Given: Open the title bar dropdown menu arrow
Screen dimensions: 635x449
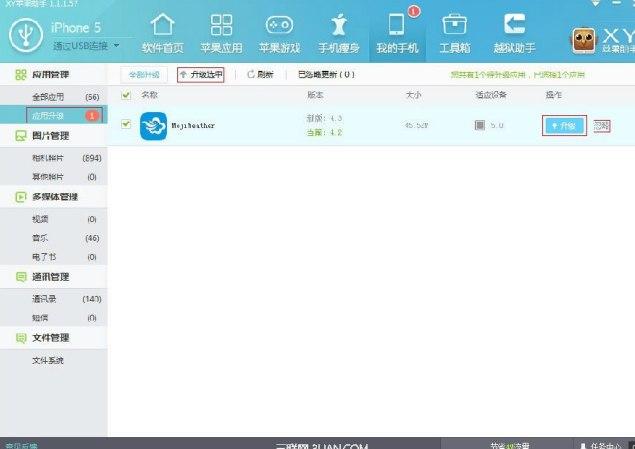Looking at the screenshot, I should coord(595,3).
